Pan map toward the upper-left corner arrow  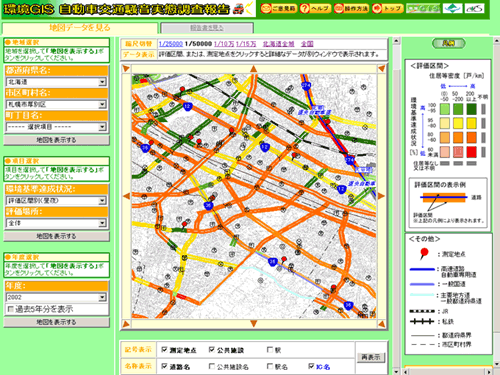point(126,69)
